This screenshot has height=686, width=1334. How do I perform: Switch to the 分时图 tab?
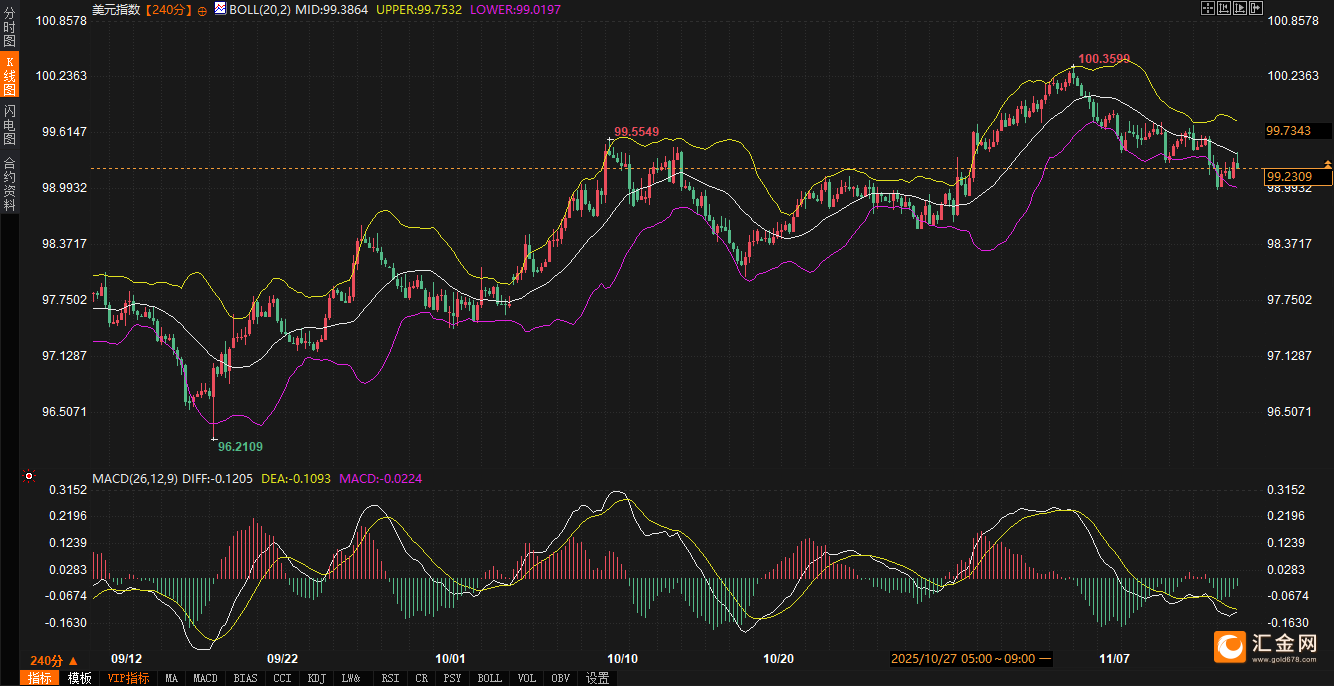tap(9, 28)
